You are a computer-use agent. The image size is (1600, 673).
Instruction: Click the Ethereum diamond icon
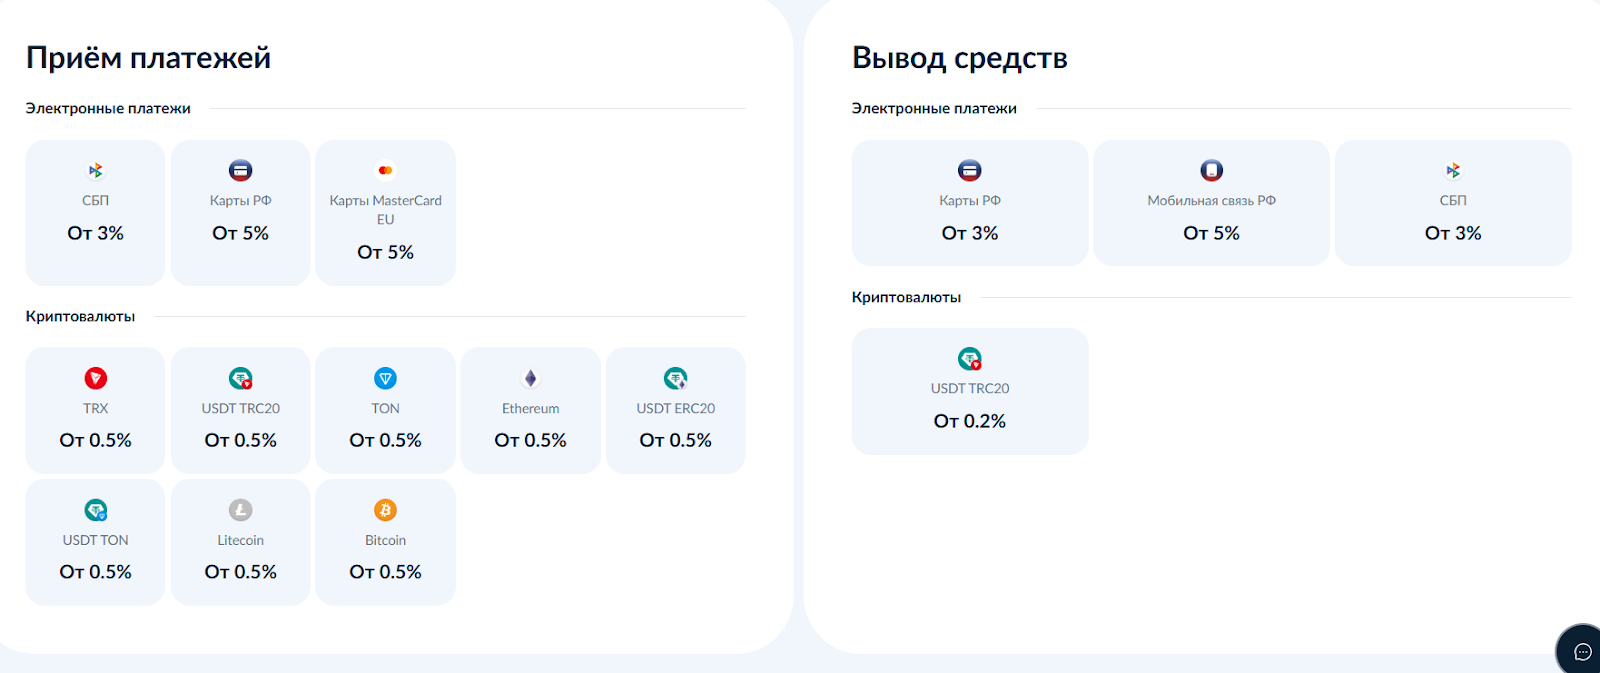[530, 378]
